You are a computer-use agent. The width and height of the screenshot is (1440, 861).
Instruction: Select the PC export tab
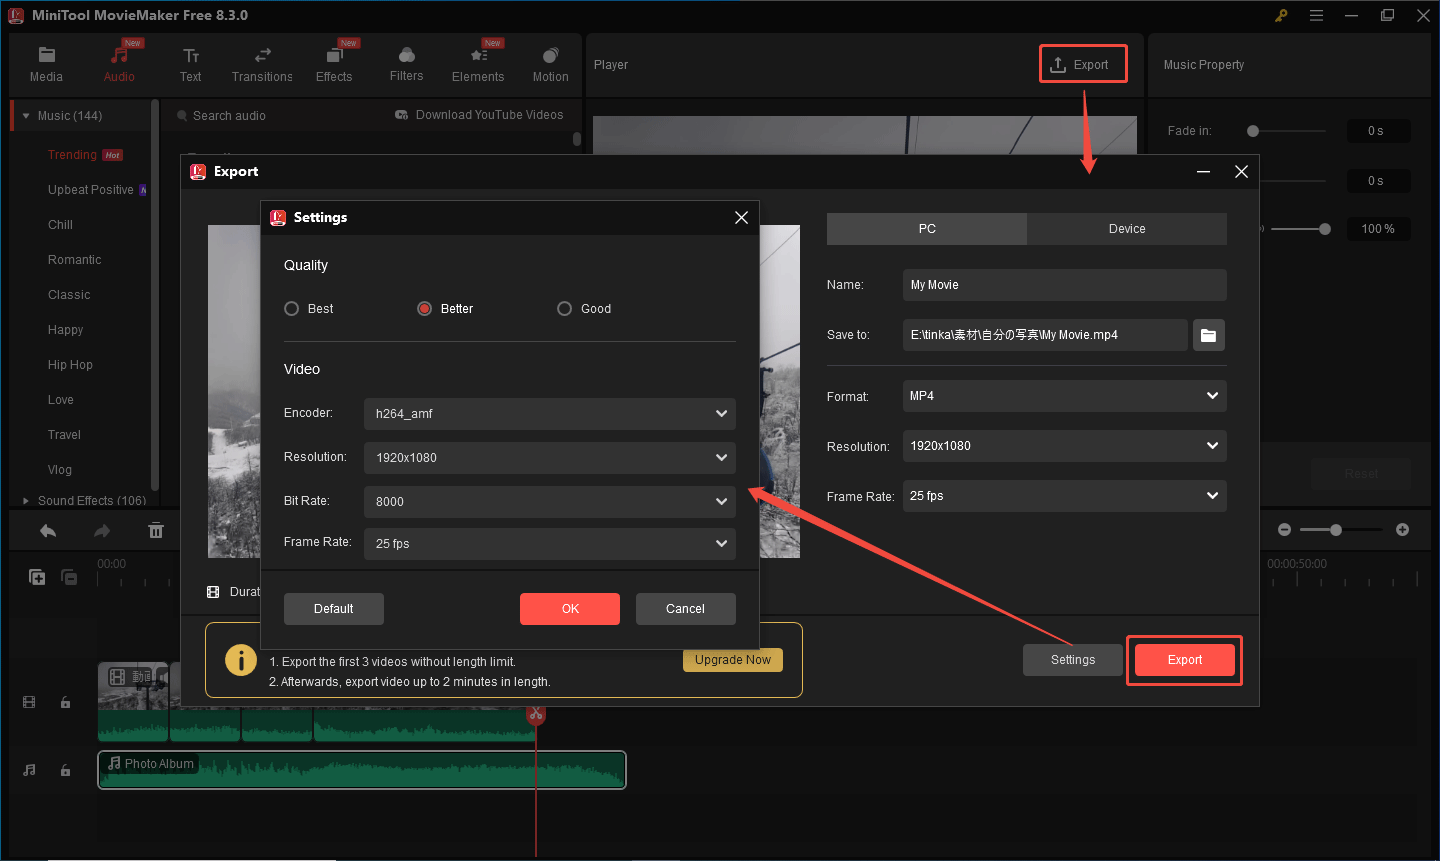point(927,229)
